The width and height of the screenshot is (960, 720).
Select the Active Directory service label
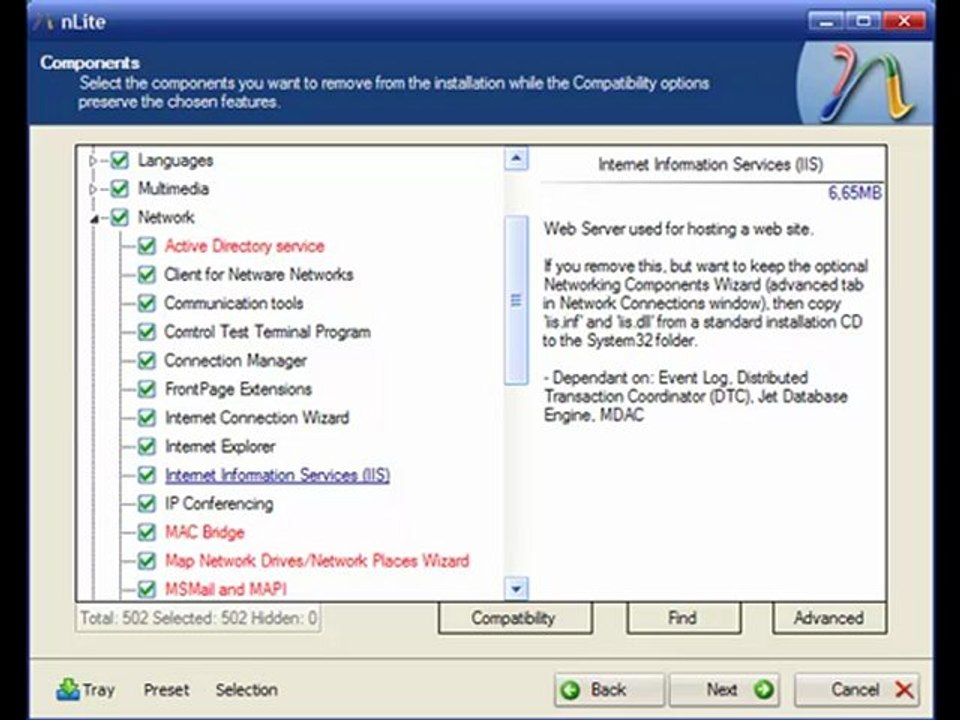[244, 246]
